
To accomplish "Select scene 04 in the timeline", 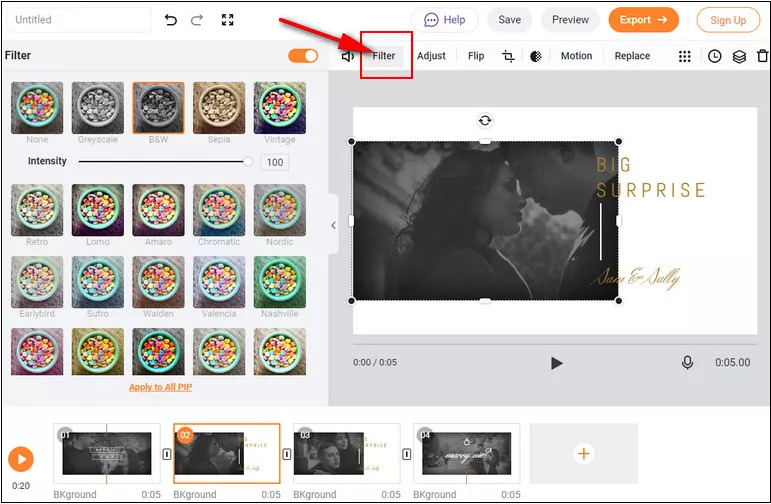I will (x=467, y=453).
